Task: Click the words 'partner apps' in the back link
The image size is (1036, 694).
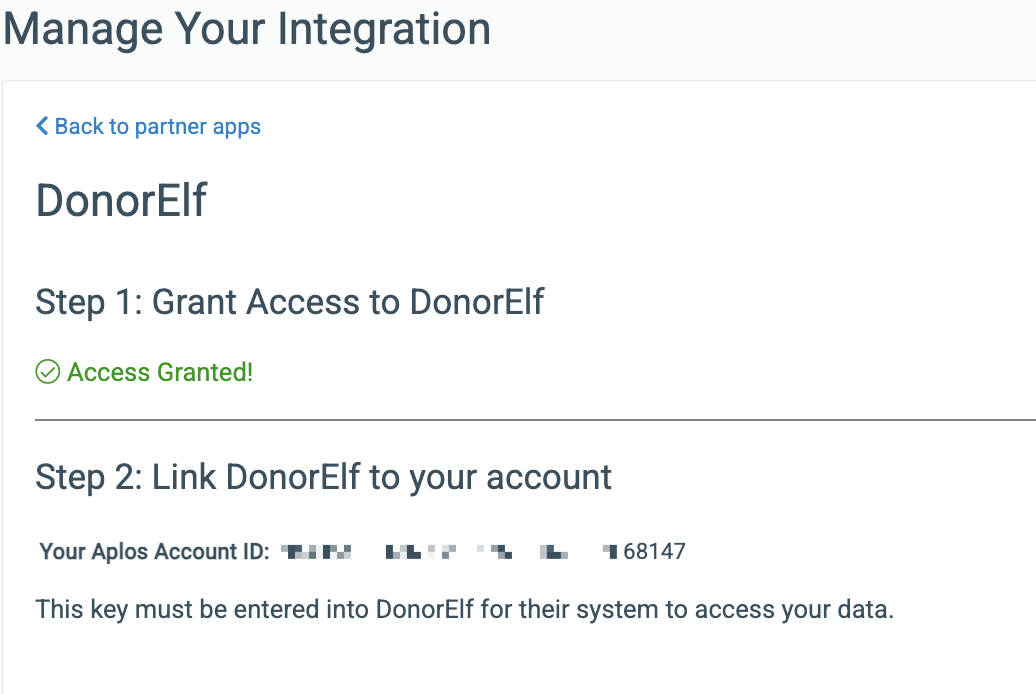Action: (x=198, y=127)
